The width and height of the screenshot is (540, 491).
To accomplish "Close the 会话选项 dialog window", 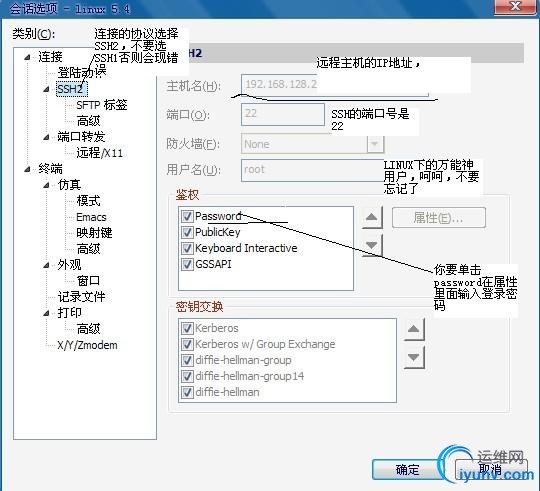I will pyautogui.click(x=515, y=6).
